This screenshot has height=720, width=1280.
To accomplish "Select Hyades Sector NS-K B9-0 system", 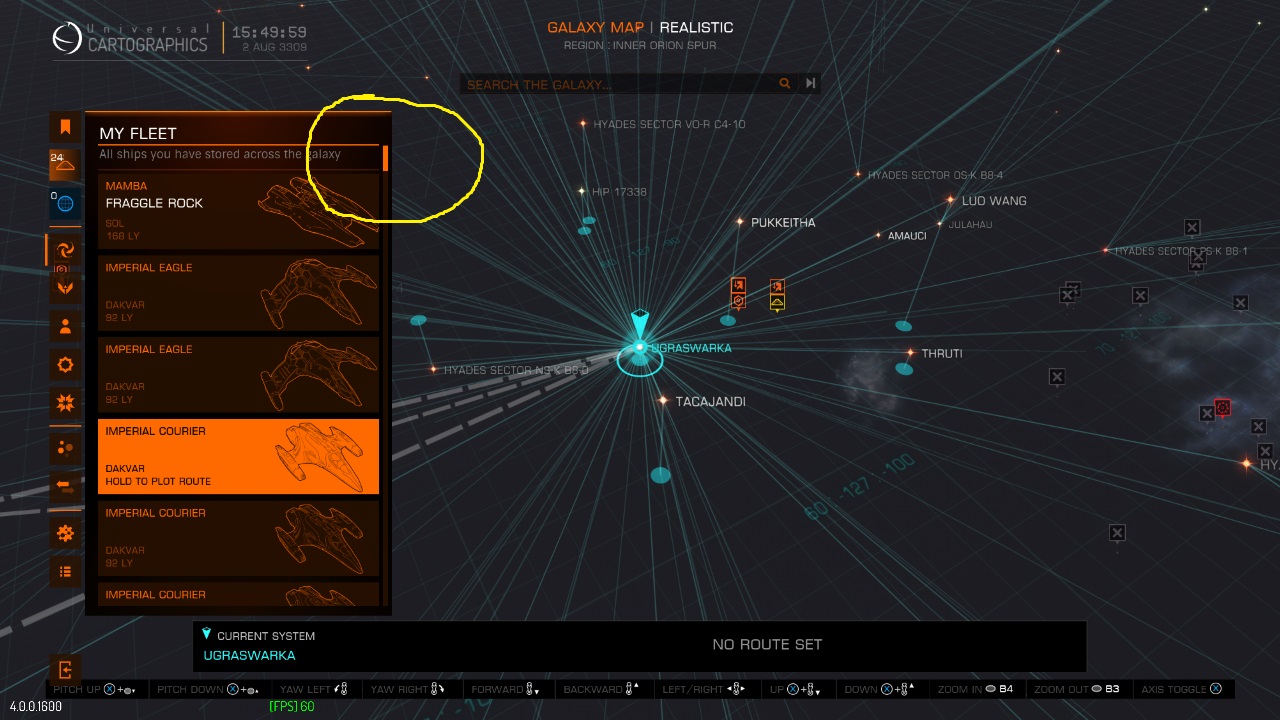I will 509,370.
